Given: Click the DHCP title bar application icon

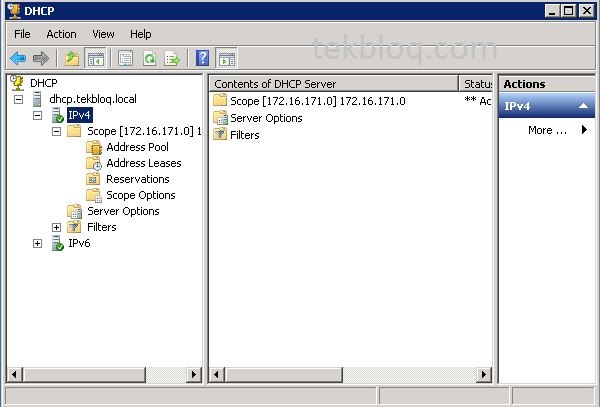Looking at the screenshot, I should coord(14,11).
